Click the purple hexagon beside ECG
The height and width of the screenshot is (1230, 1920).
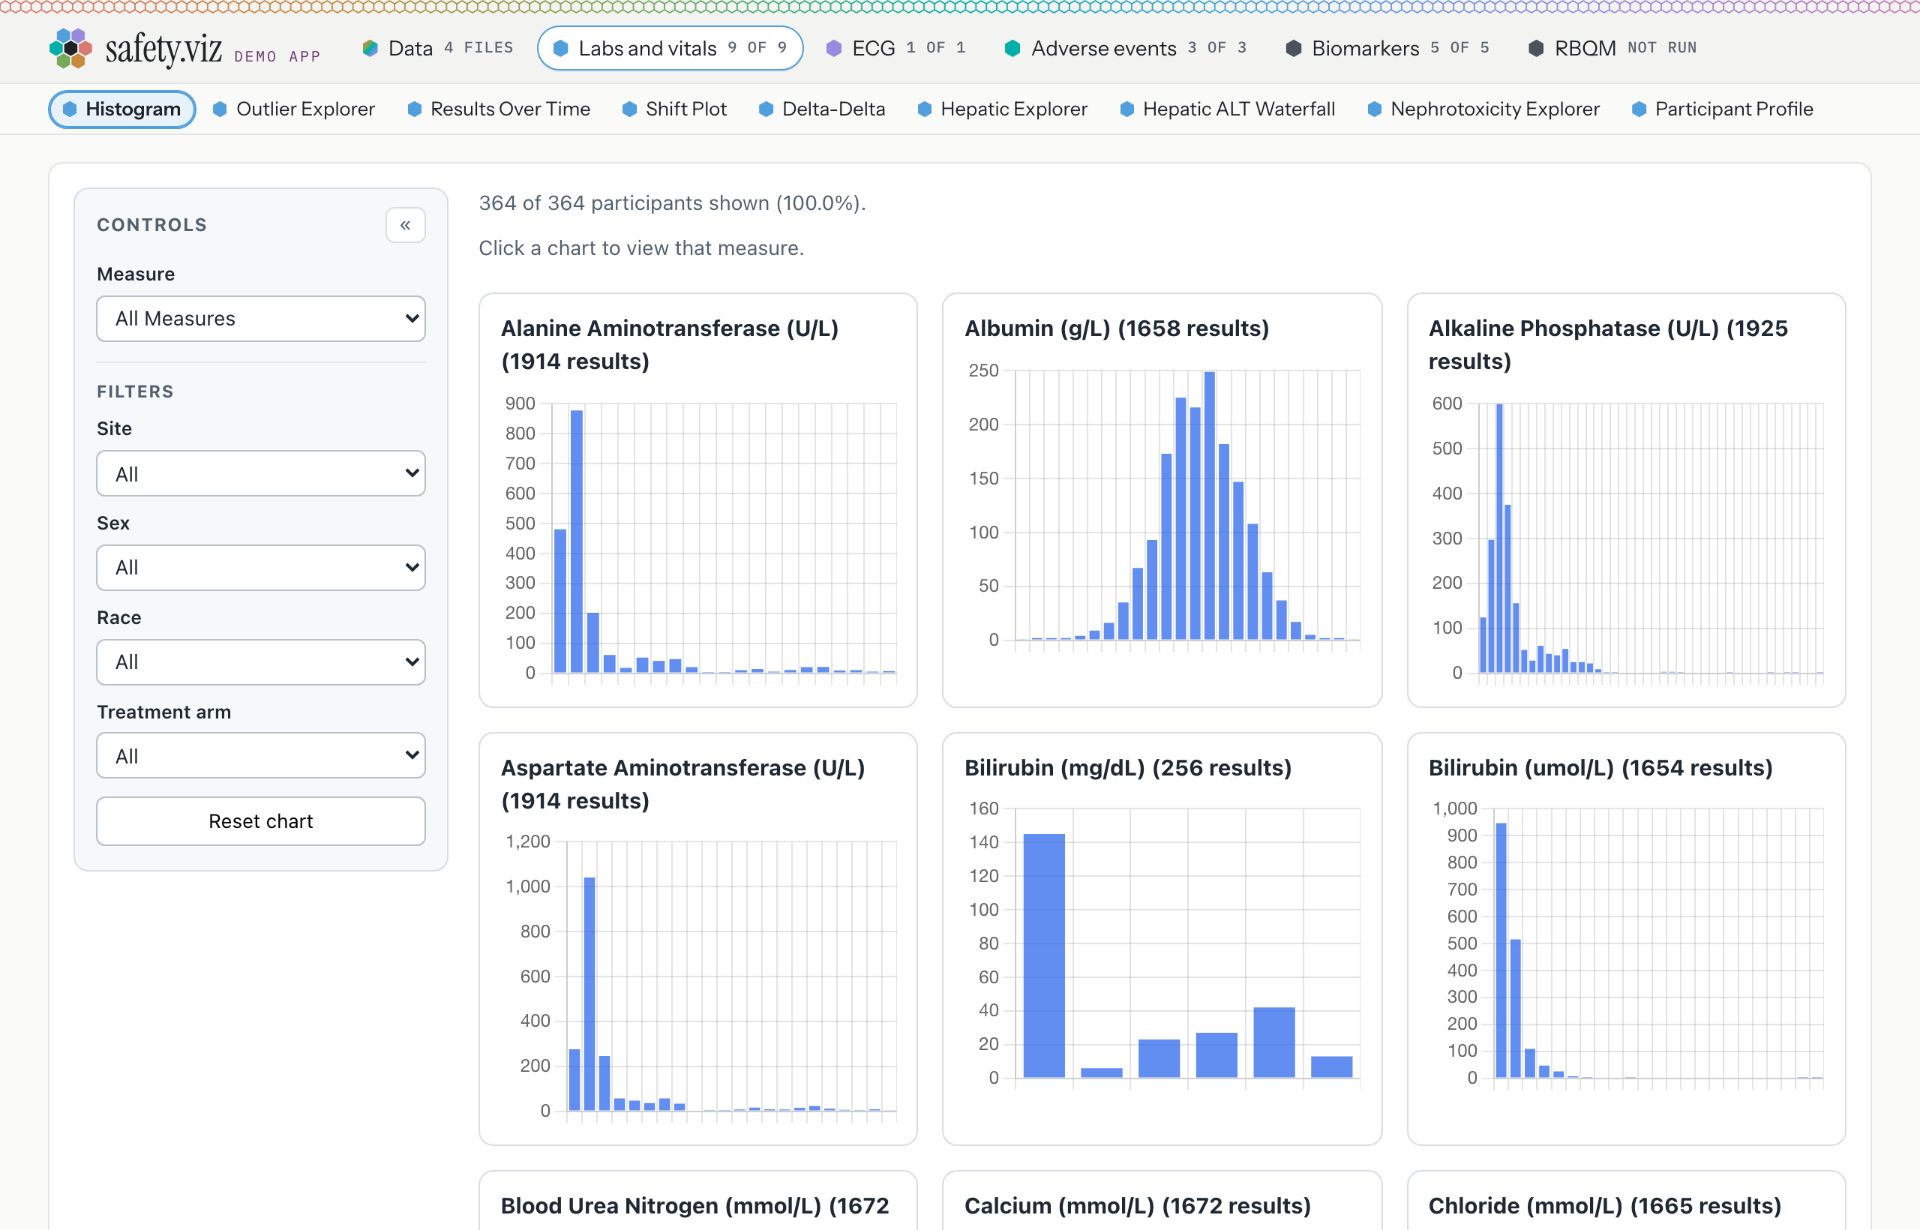tap(834, 48)
